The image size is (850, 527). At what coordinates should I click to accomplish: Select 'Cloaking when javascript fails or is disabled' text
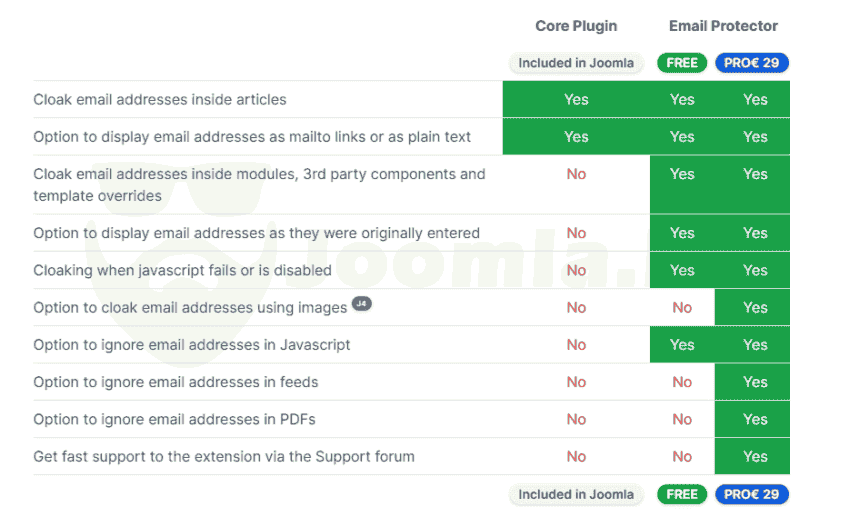[182, 270]
